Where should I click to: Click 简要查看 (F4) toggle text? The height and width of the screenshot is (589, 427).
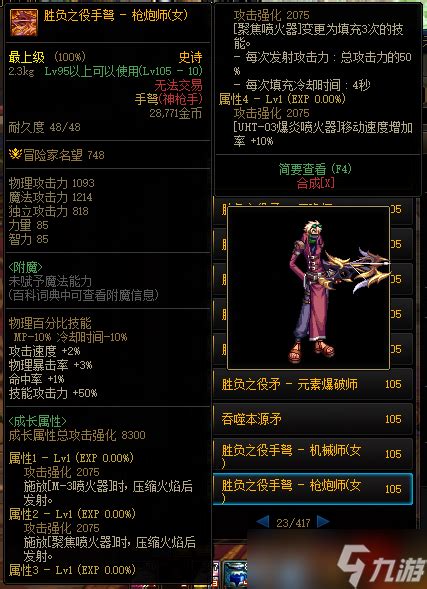pos(315,169)
